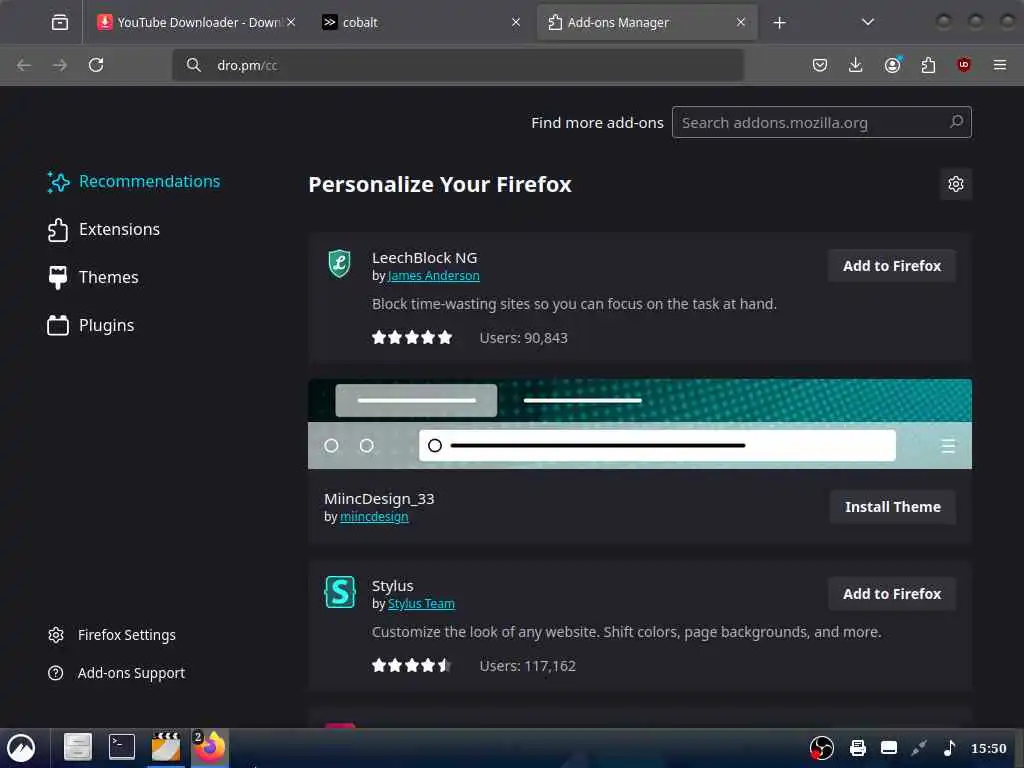Open Add-ons Support link

[x=116, y=673]
